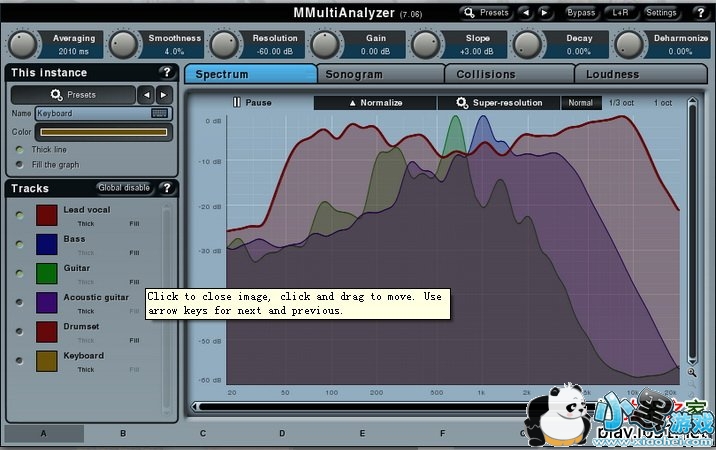Click the Slope knob
Image resolution: width=716 pixels, height=450 pixels.
point(426,44)
